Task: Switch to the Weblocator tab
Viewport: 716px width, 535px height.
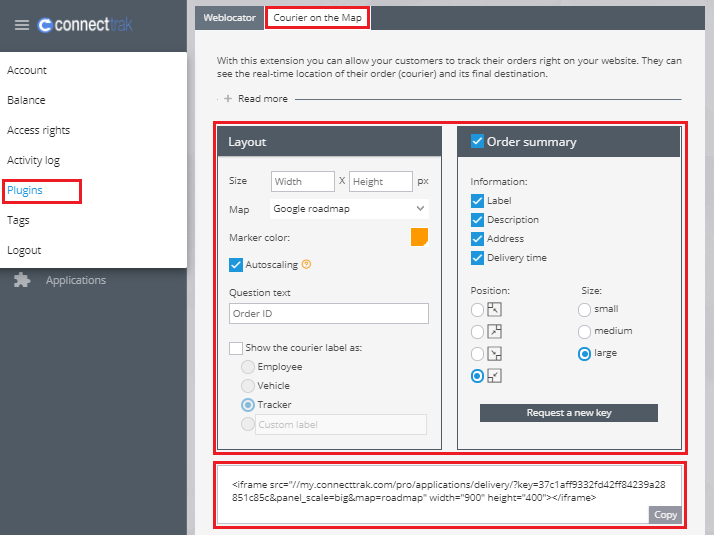Action: coord(229,18)
